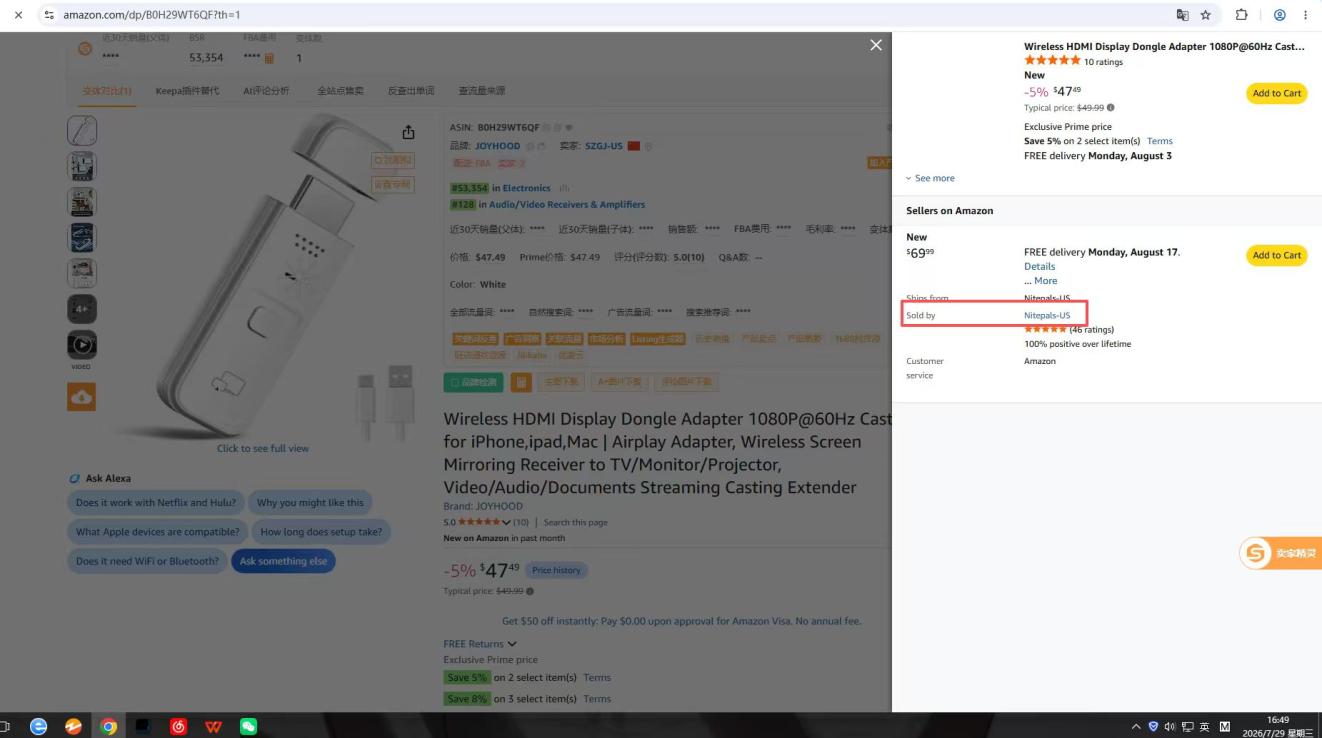The height and width of the screenshot is (738, 1322).
Task: Switch to the Keepa插件替代 tab
Action: click(187, 91)
